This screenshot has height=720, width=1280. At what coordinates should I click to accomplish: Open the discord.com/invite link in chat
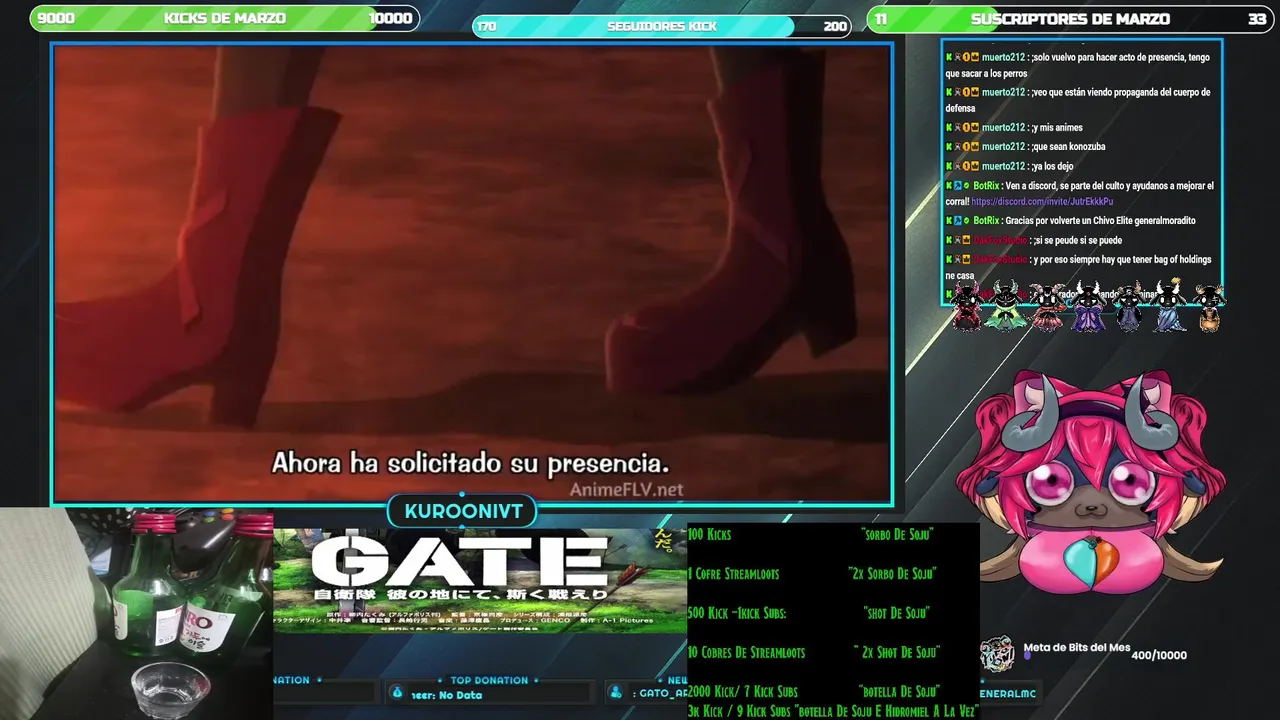tap(1042, 201)
